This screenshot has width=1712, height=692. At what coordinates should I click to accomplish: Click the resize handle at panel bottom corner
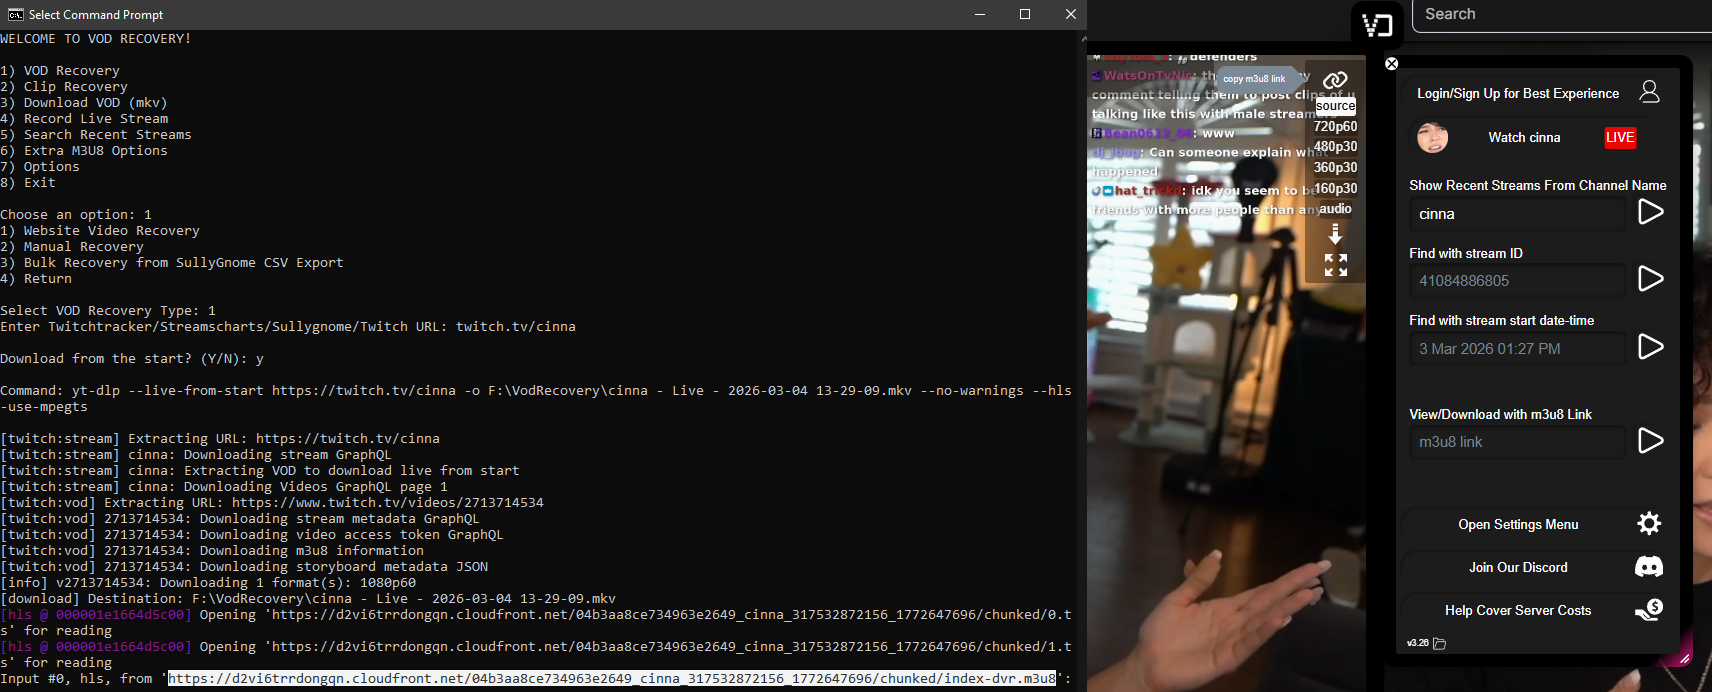click(1685, 658)
